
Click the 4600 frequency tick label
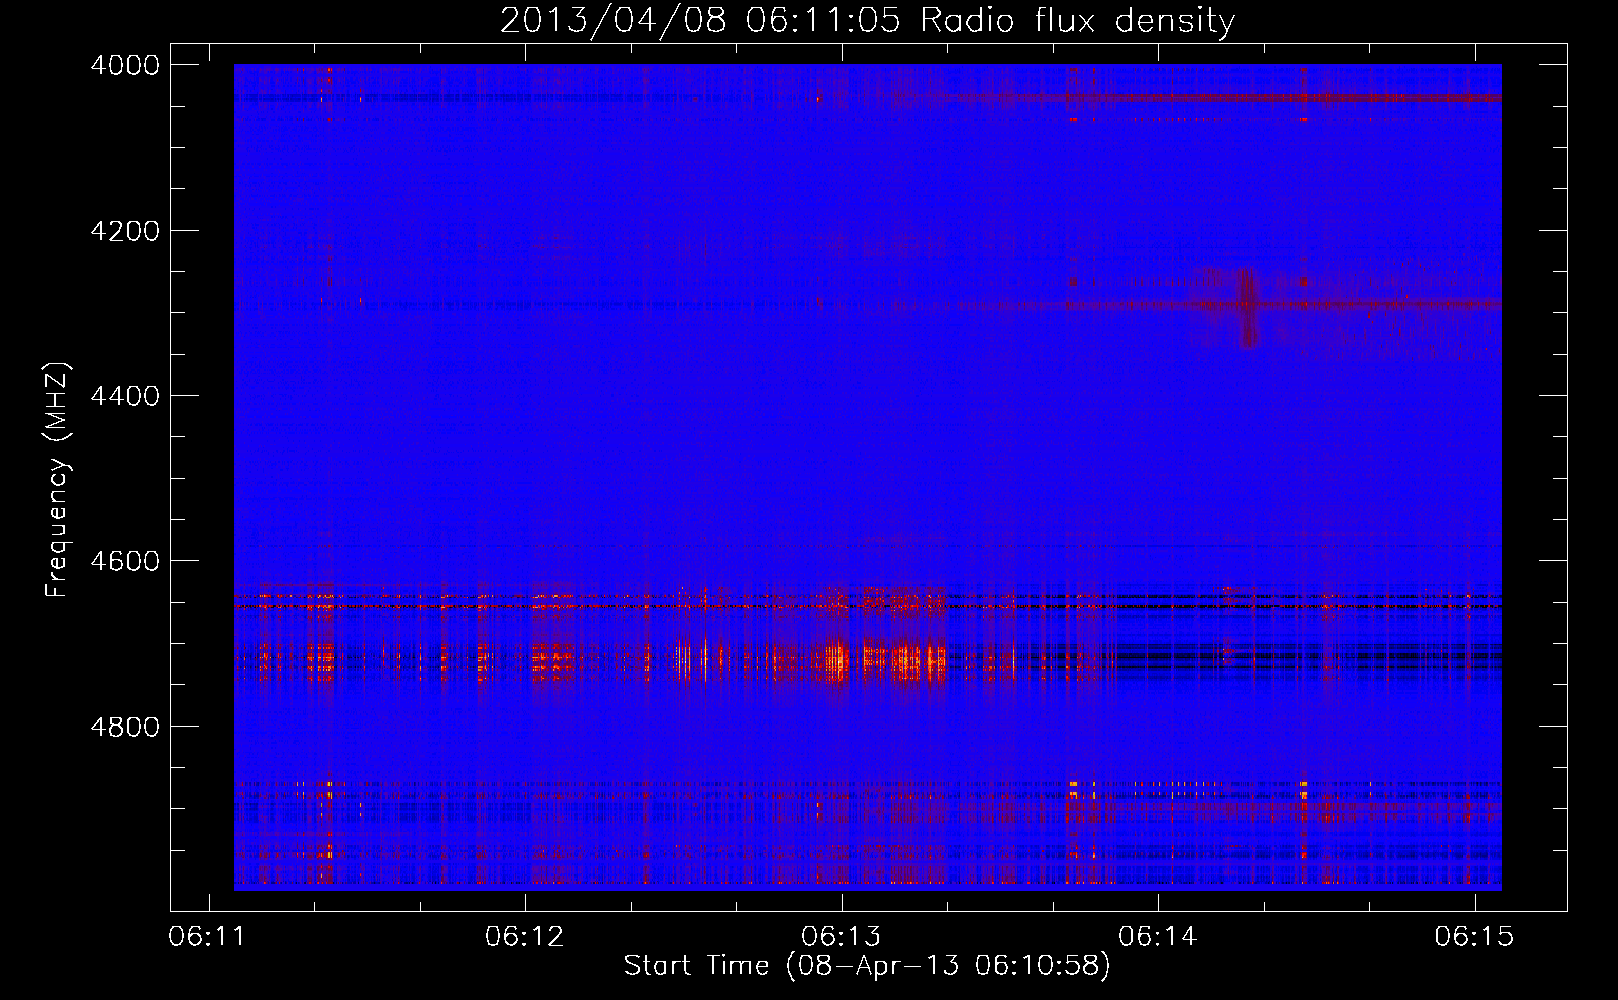(125, 561)
